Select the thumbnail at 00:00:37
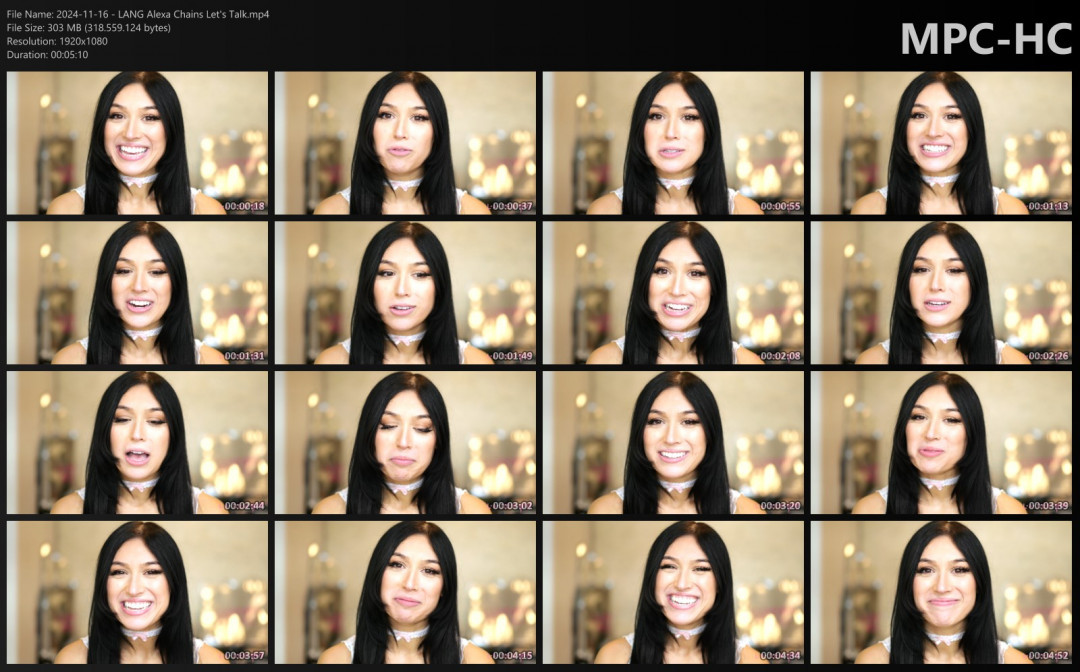This screenshot has height=672, width=1080. click(x=405, y=143)
